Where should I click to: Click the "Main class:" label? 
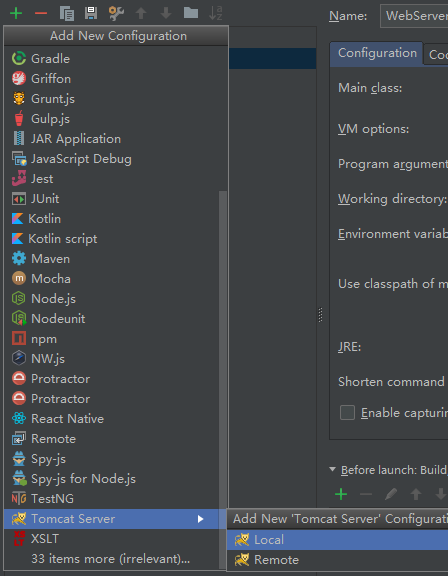coord(370,88)
